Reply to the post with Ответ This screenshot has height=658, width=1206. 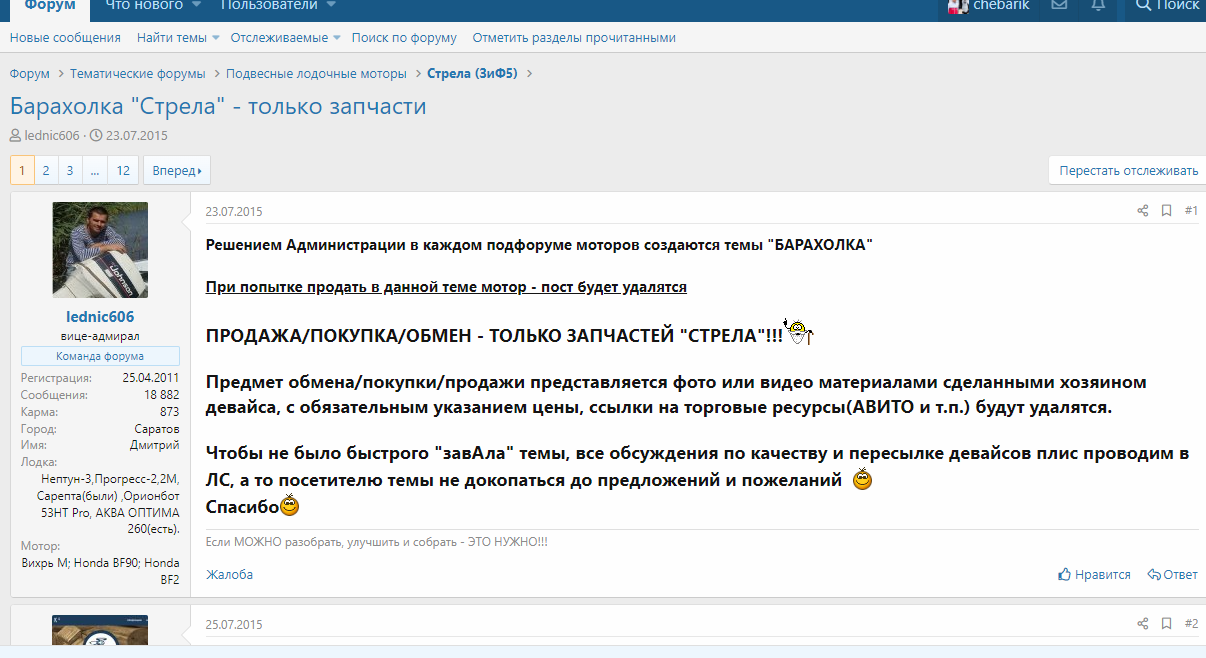pyautogui.click(x=1172, y=575)
